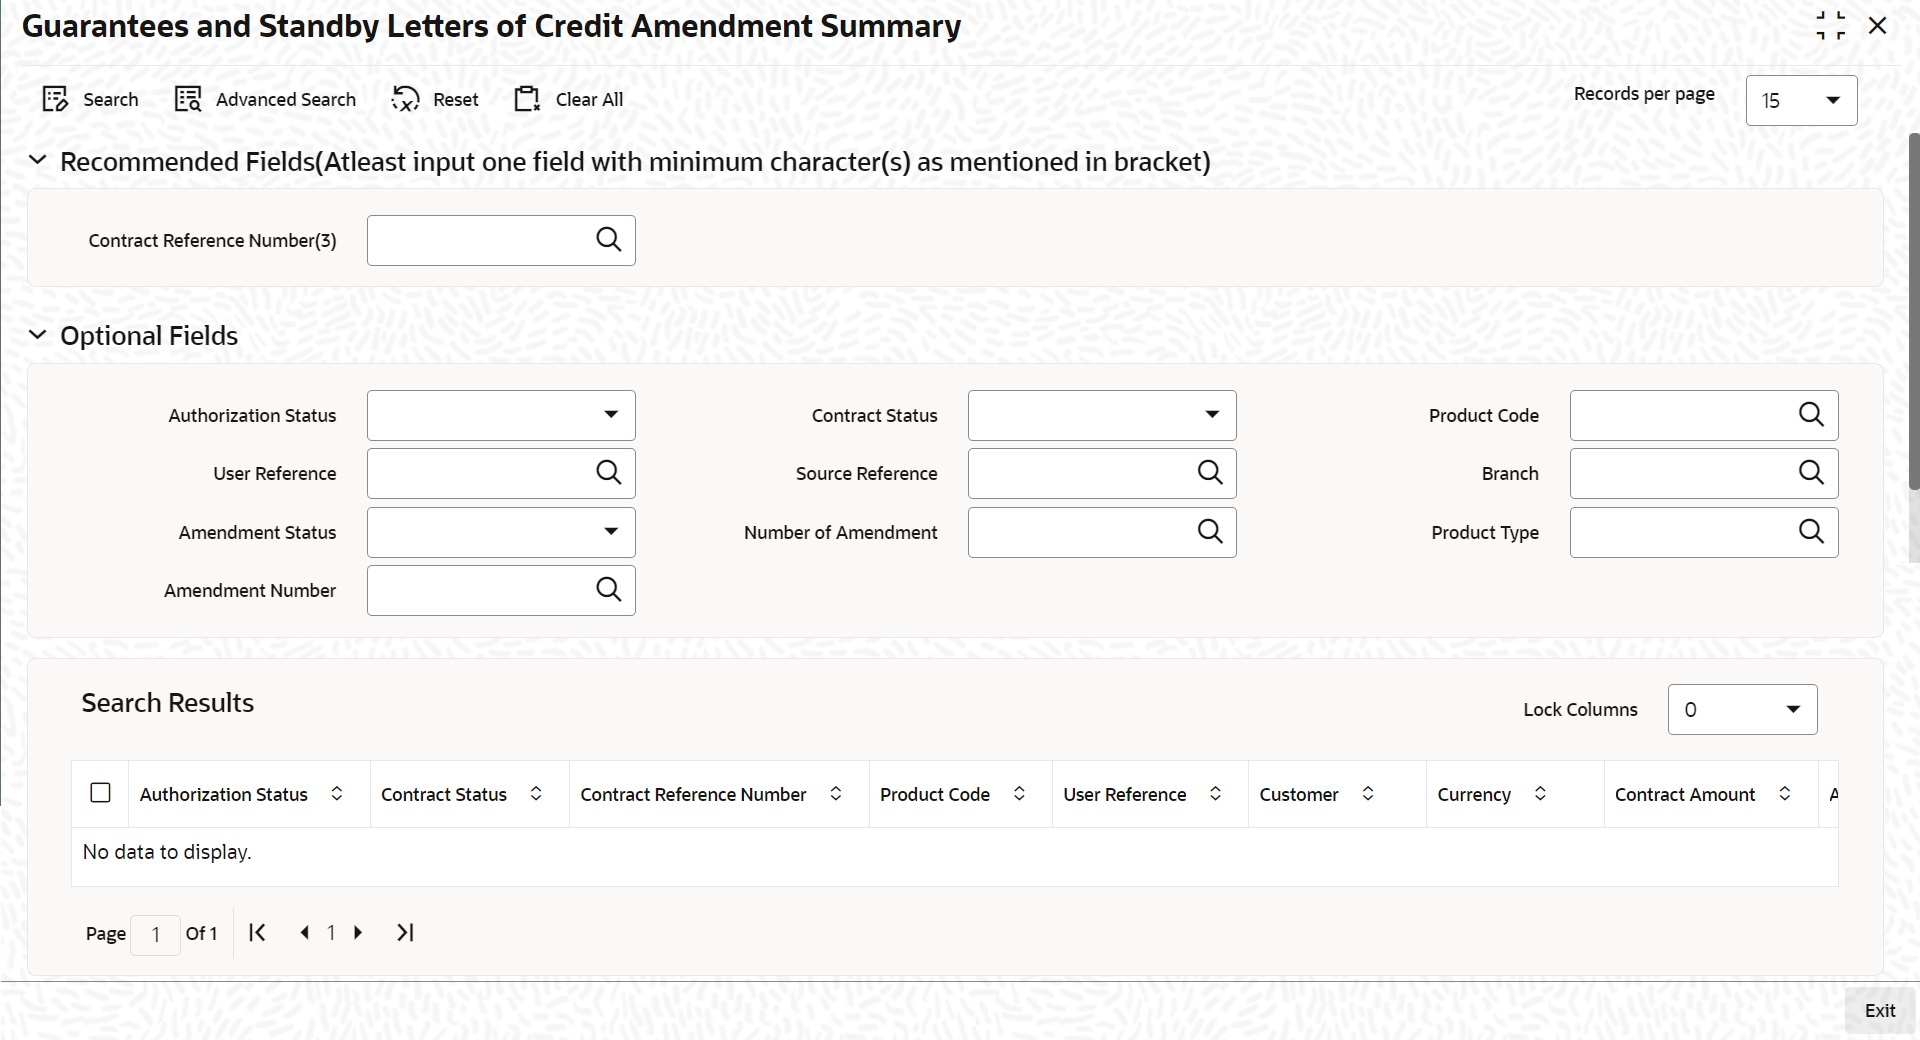Open Amendment Number lookup magnifier

click(x=608, y=590)
